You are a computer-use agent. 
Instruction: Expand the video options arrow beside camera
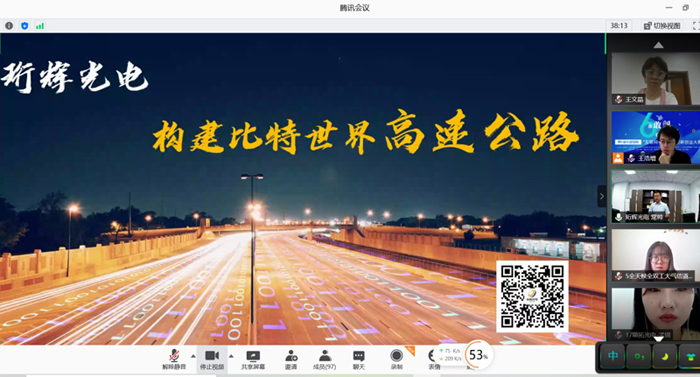point(231,356)
